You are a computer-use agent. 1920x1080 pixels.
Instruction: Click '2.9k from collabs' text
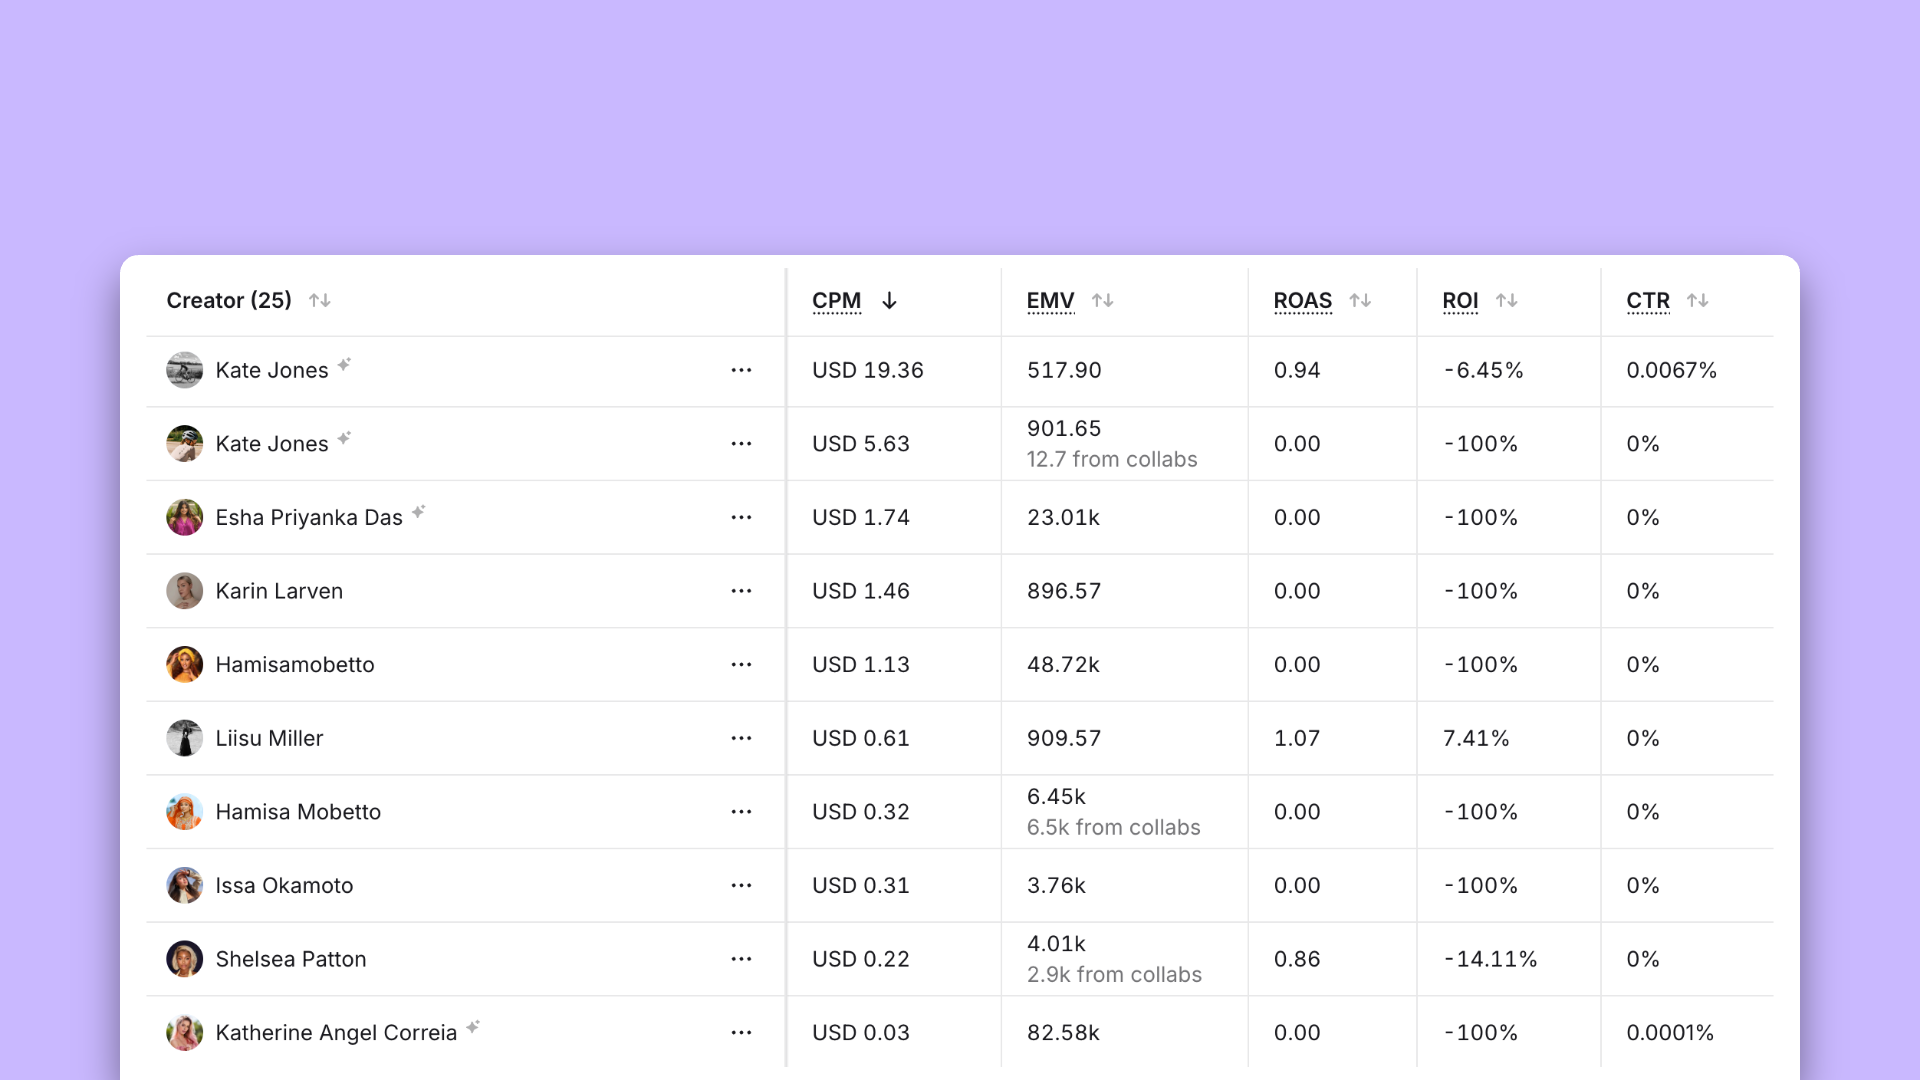(1115, 974)
